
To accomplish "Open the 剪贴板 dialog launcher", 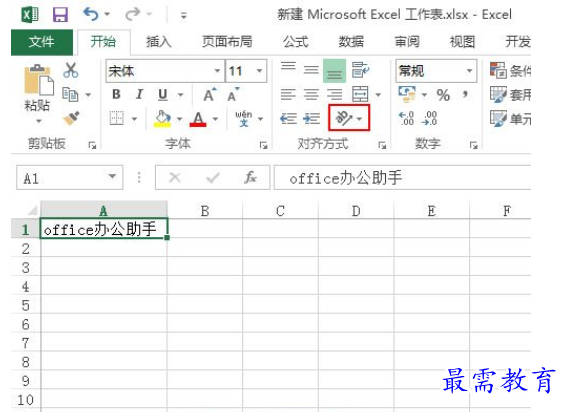I will click(92, 145).
